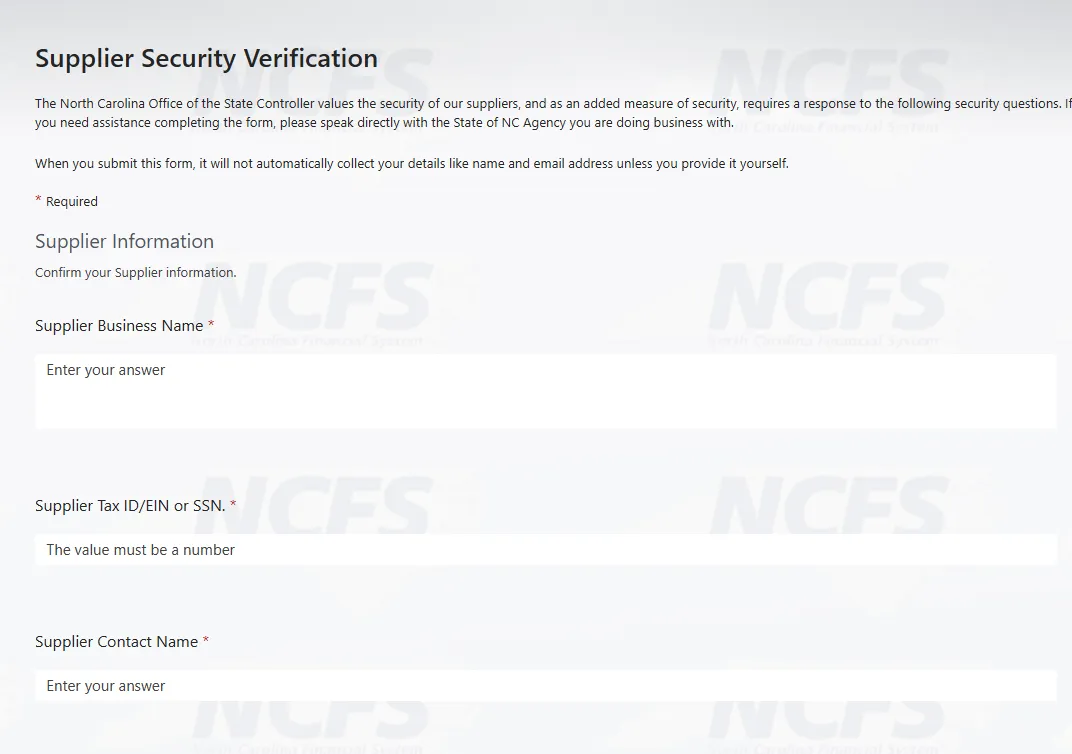Click the Supplier Tax ID/EIN or SSN label
The width and height of the screenshot is (1072, 754).
[130, 506]
